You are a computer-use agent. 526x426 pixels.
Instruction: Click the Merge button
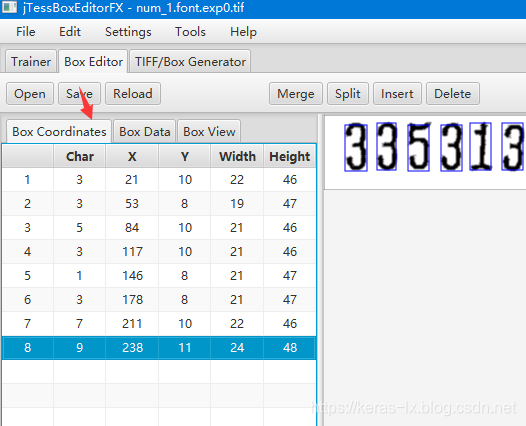296,94
